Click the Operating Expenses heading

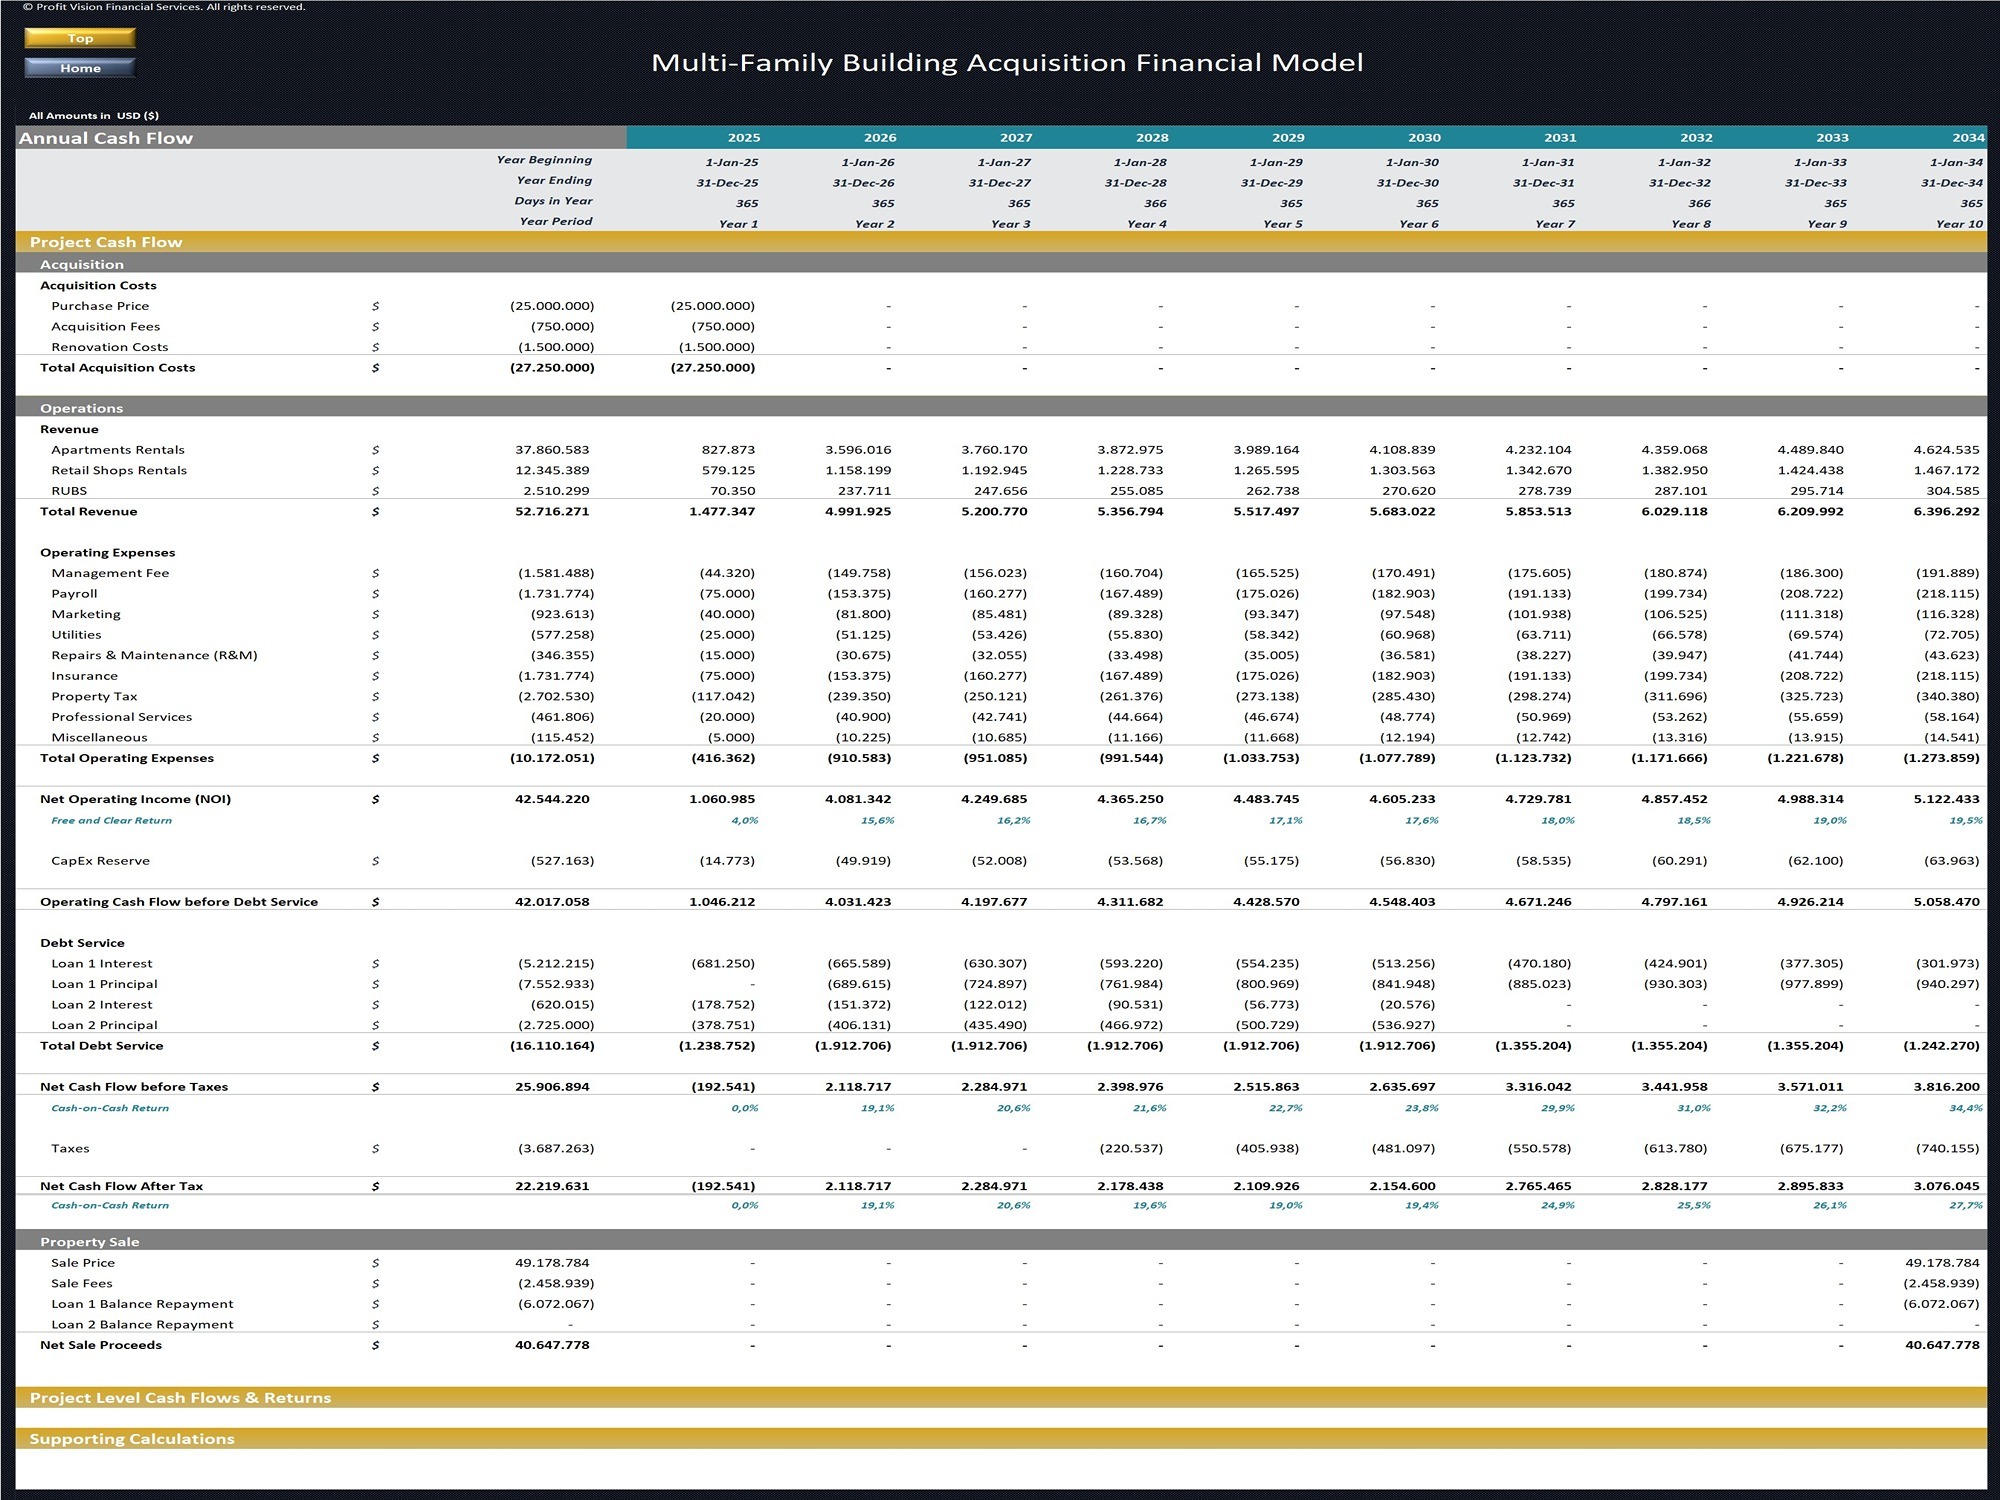107,552
